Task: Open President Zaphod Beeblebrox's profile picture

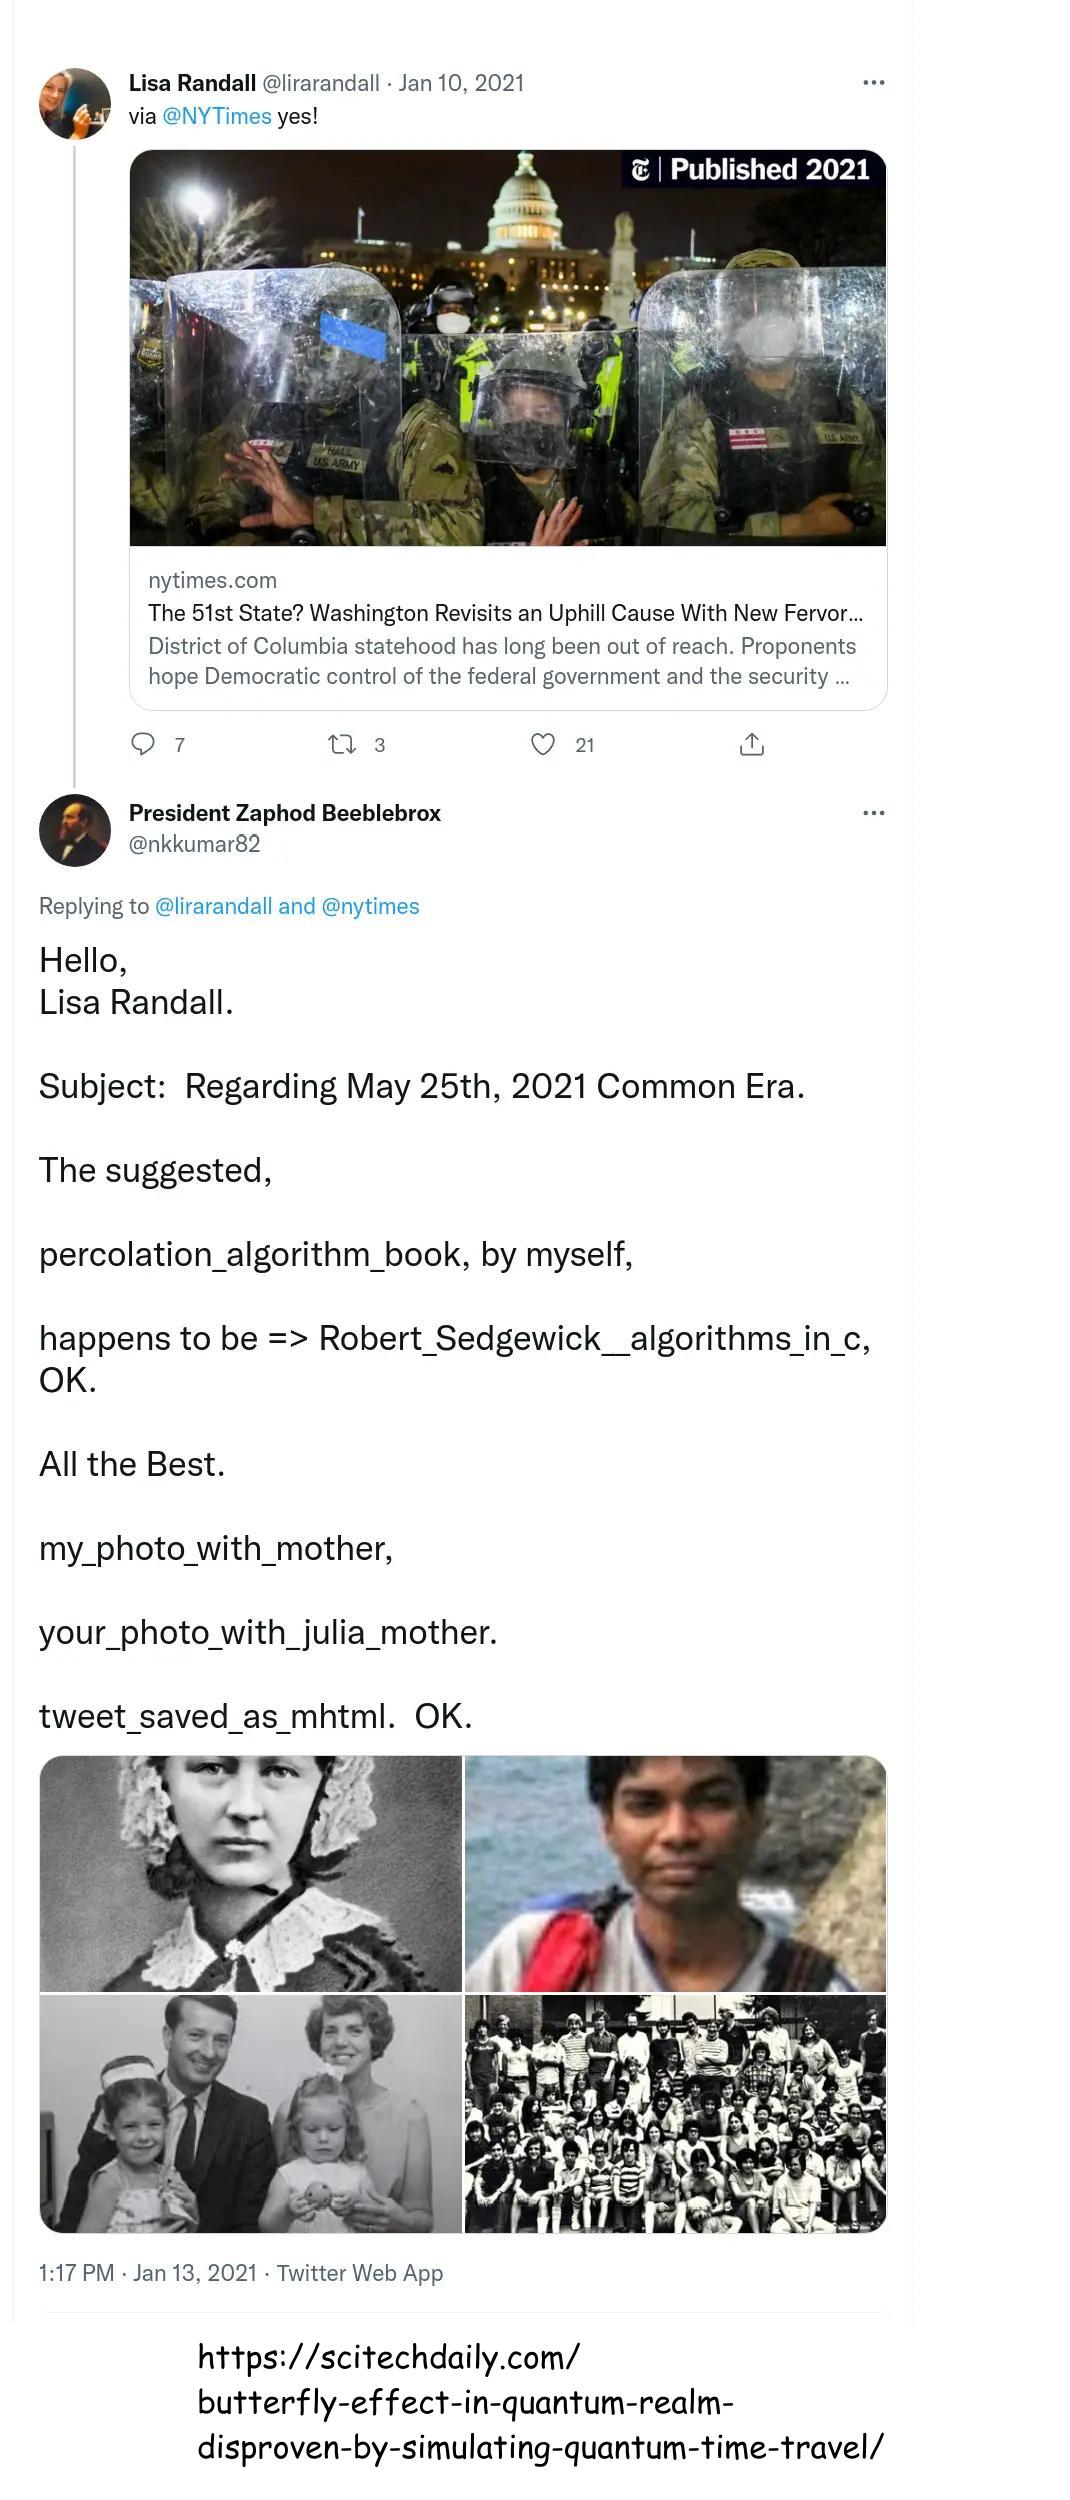Action: coord(74,830)
